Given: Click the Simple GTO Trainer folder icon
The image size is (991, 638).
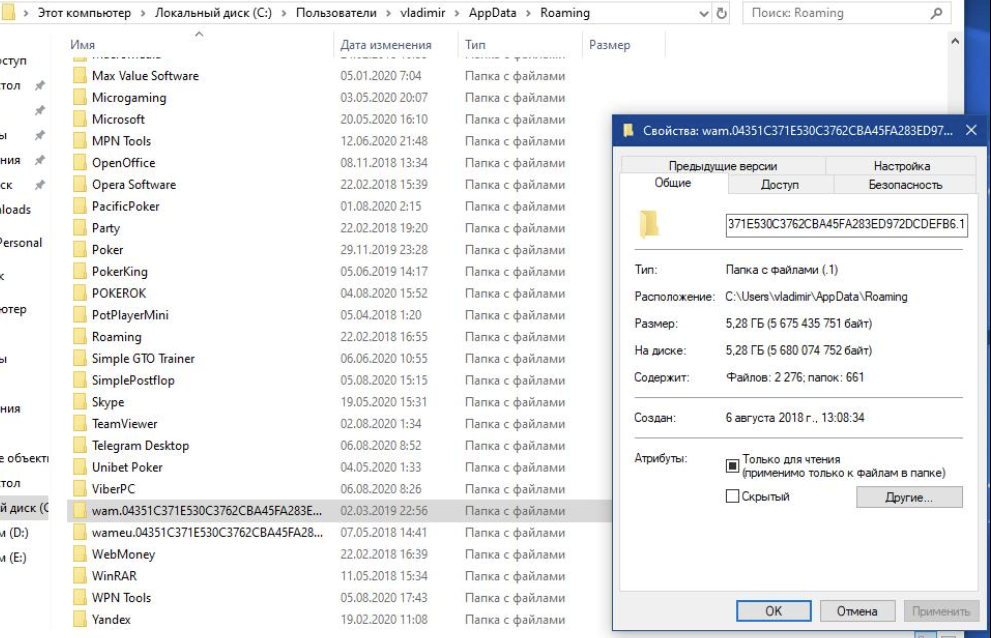Looking at the screenshot, I should click(80, 359).
